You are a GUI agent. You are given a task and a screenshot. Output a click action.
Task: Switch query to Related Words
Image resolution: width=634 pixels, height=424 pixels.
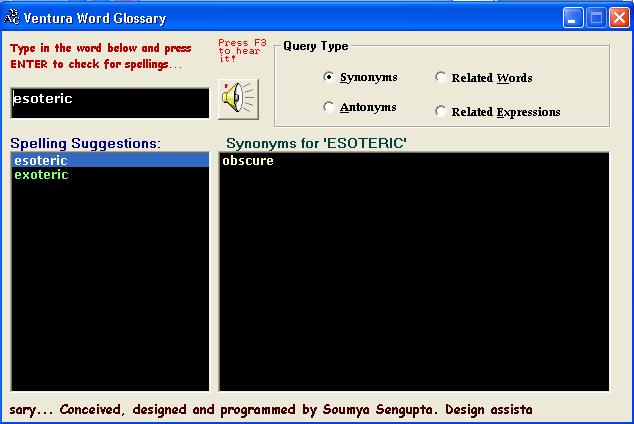[x=441, y=77]
